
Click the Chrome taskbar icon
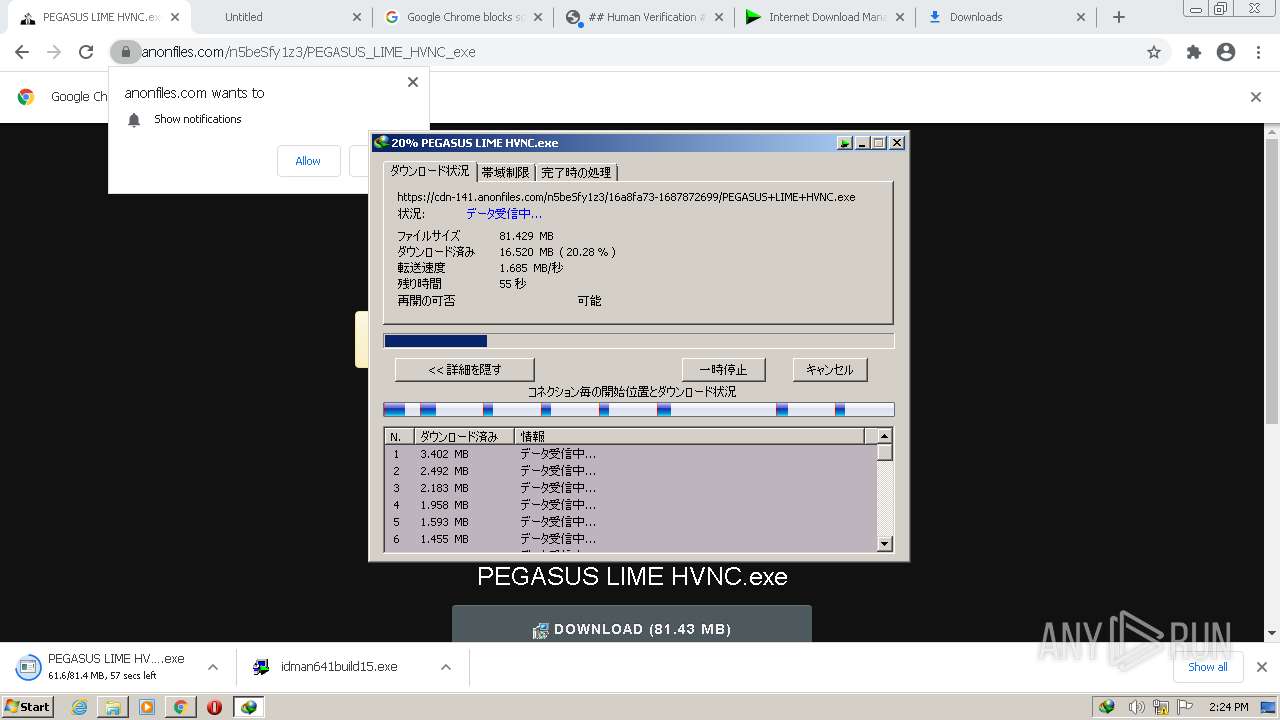pyautogui.click(x=180, y=707)
